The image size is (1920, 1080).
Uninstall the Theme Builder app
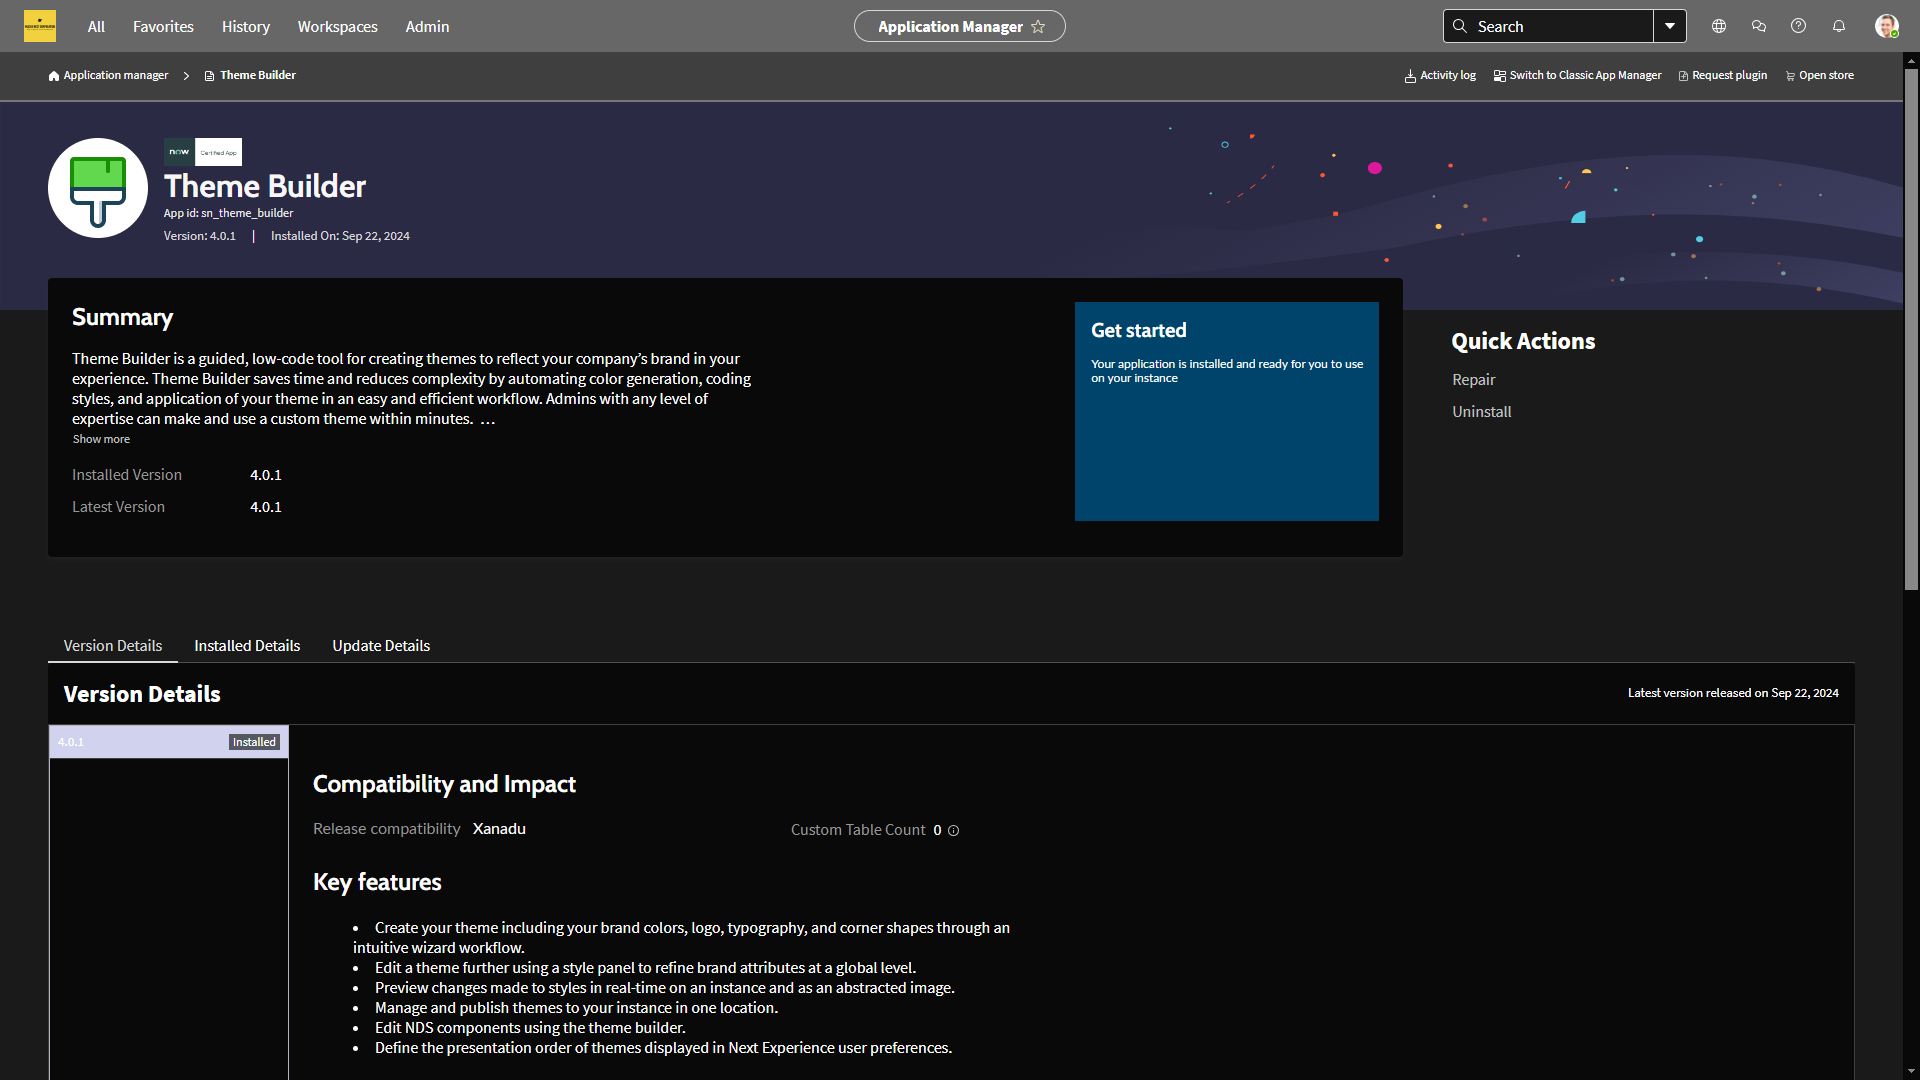click(x=1481, y=411)
